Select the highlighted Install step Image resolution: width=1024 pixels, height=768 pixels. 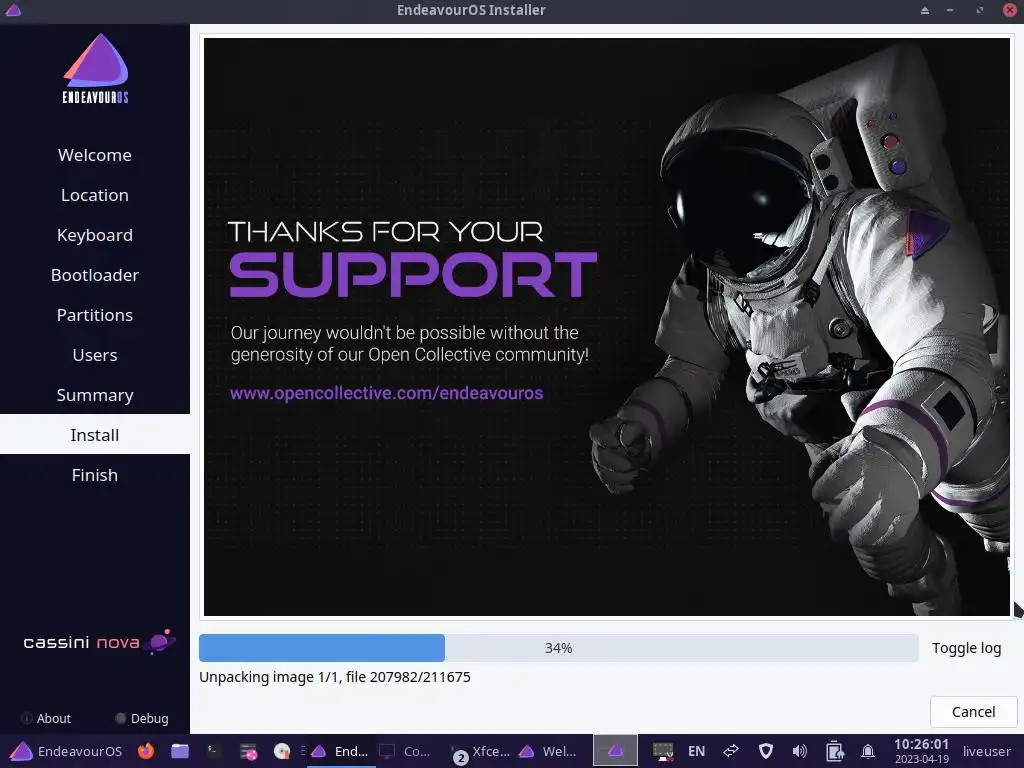coord(95,435)
